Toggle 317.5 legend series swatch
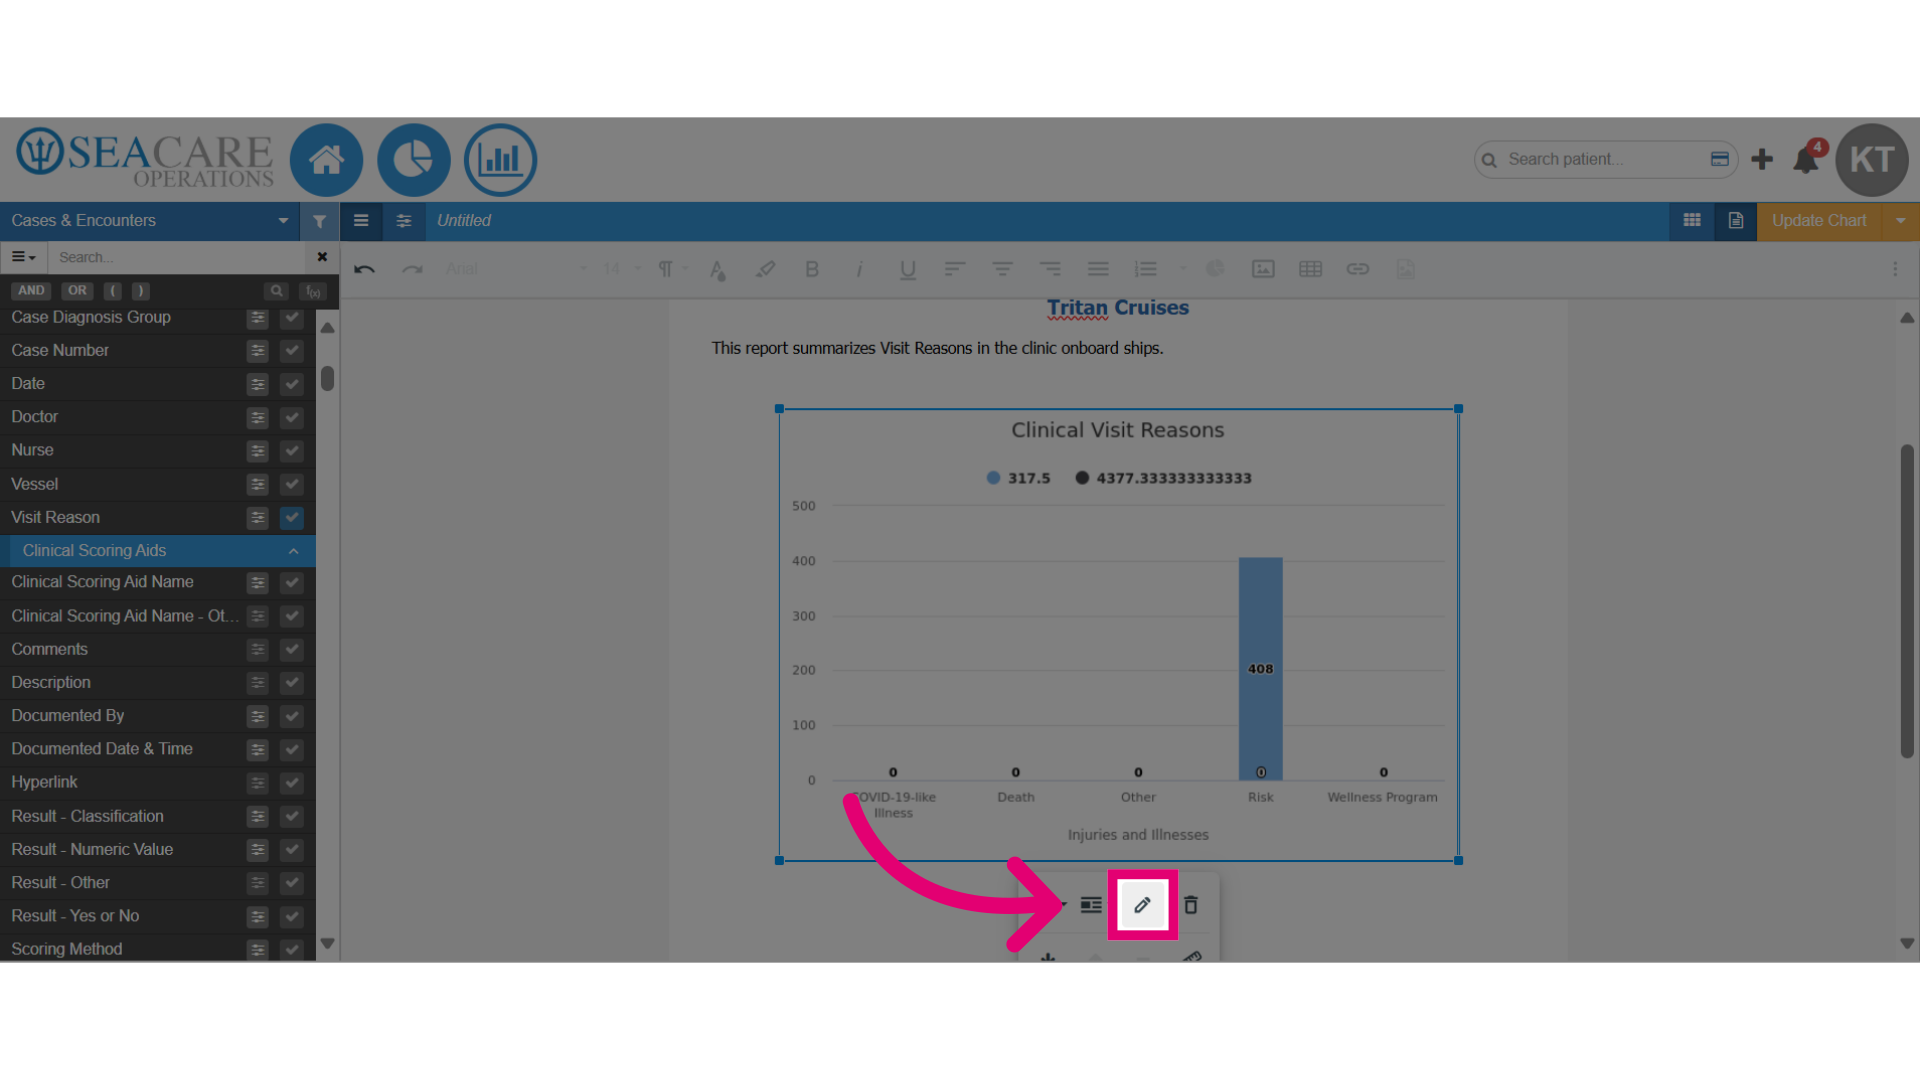This screenshot has width=1920, height=1080. [993, 478]
